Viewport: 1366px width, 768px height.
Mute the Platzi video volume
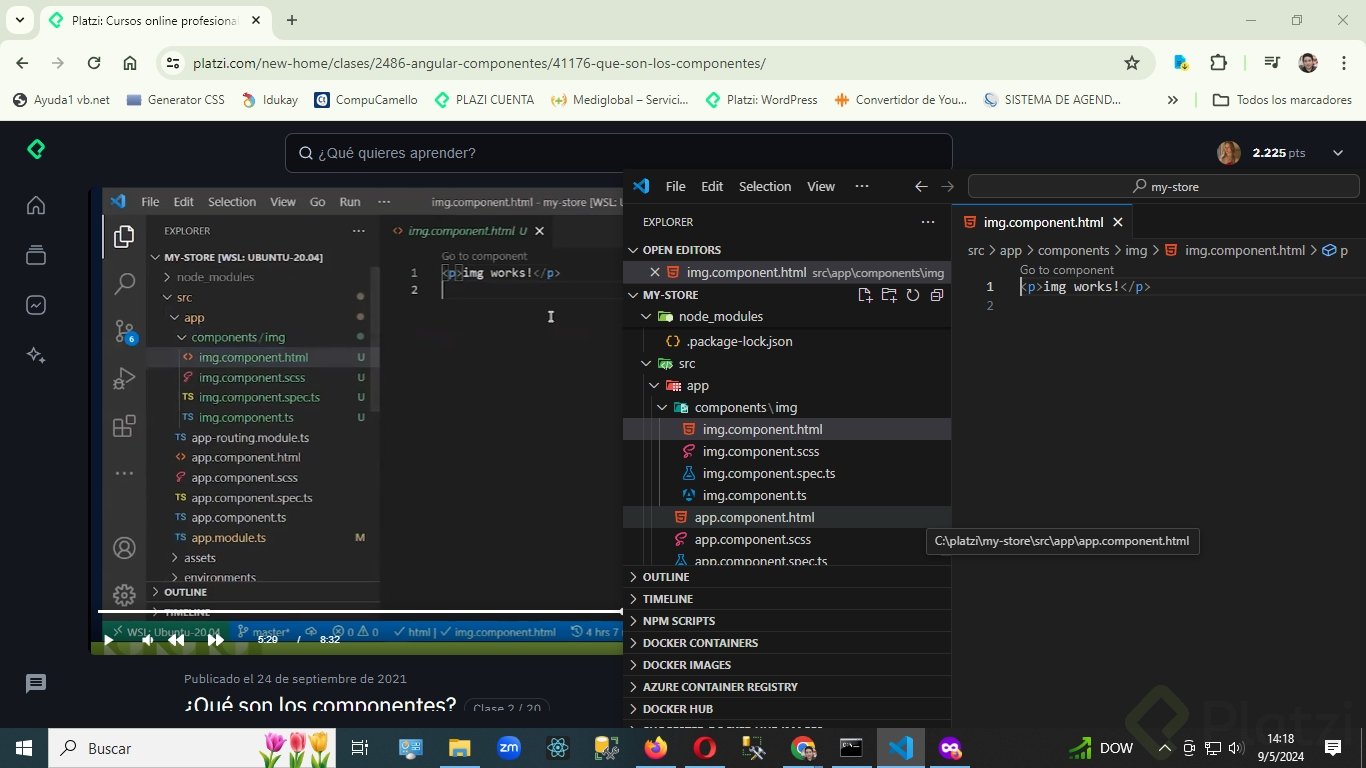point(146,640)
